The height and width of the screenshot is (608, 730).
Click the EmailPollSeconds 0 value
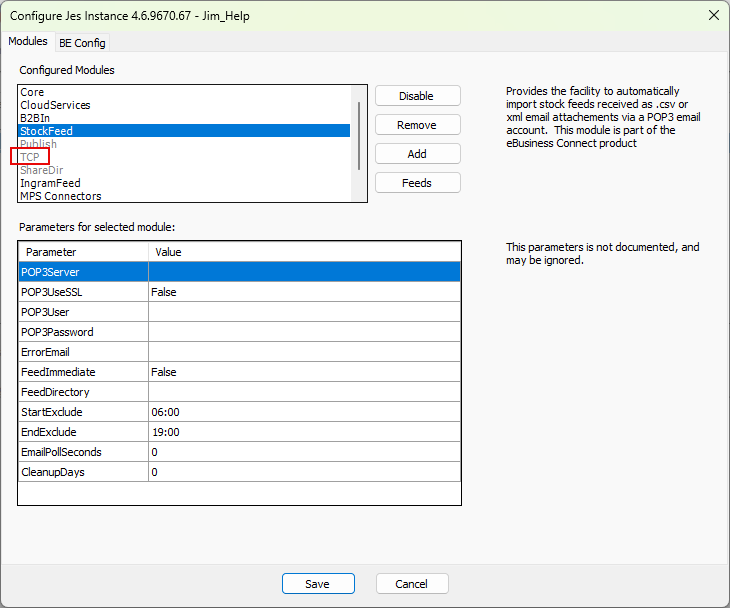click(304, 452)
